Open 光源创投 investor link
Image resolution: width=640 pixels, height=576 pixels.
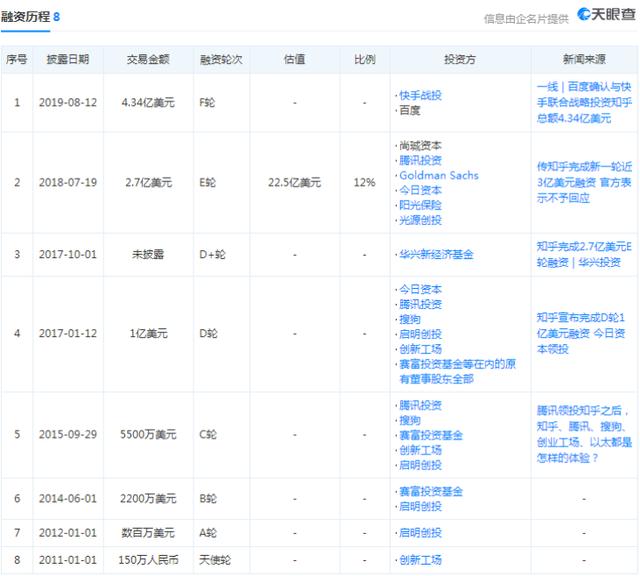tap(420, 220)
